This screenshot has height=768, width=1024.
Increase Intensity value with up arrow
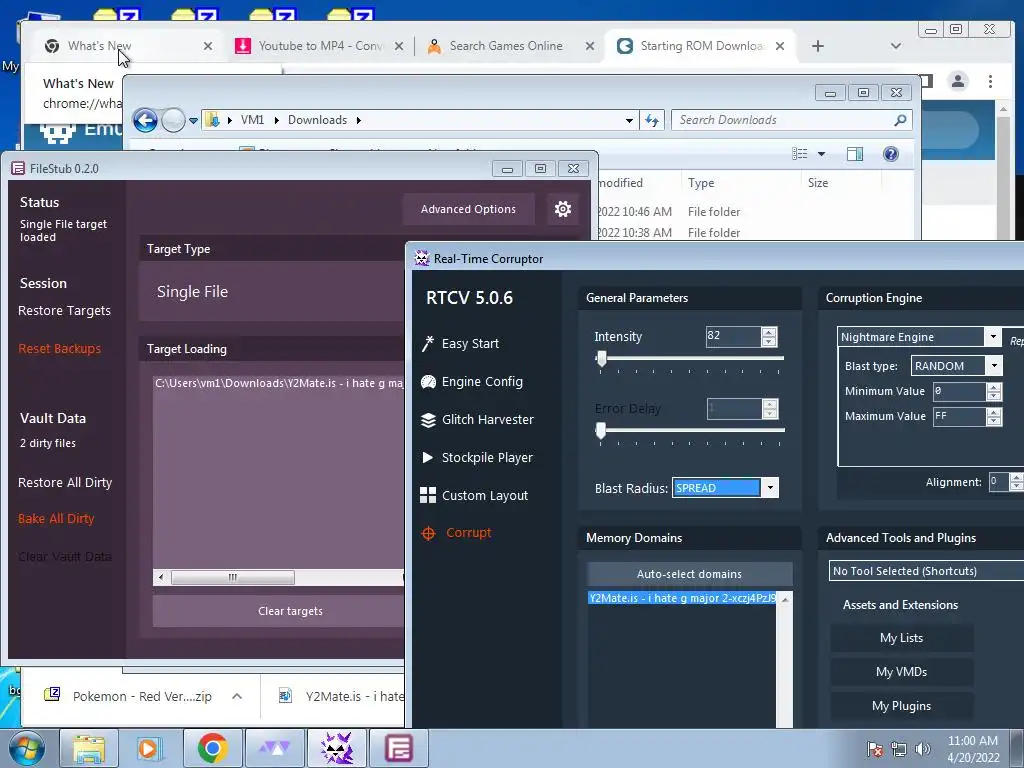tap(769, 332)
